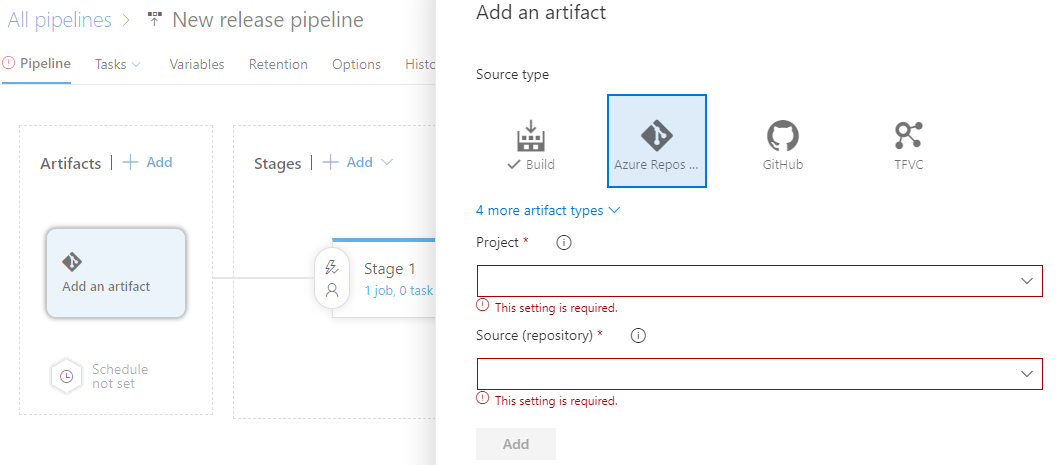
Task: Switch to the Variables tab
Action: pos(196,64)
